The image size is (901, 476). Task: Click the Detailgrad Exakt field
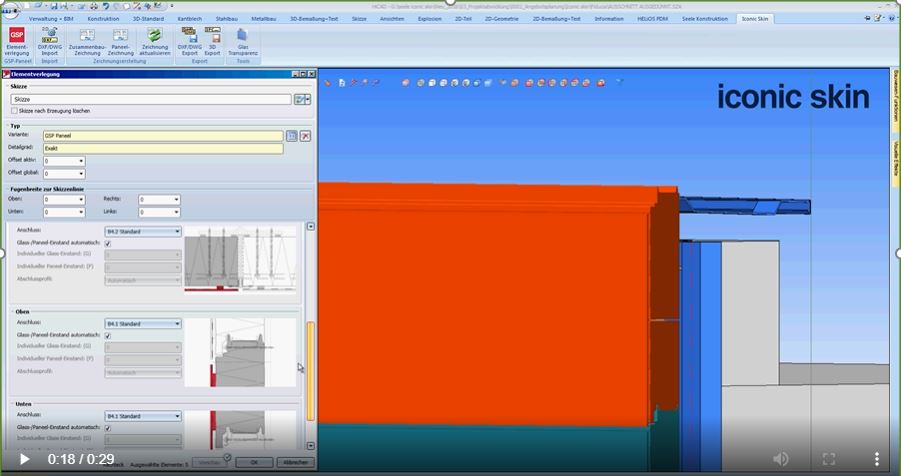163,148
